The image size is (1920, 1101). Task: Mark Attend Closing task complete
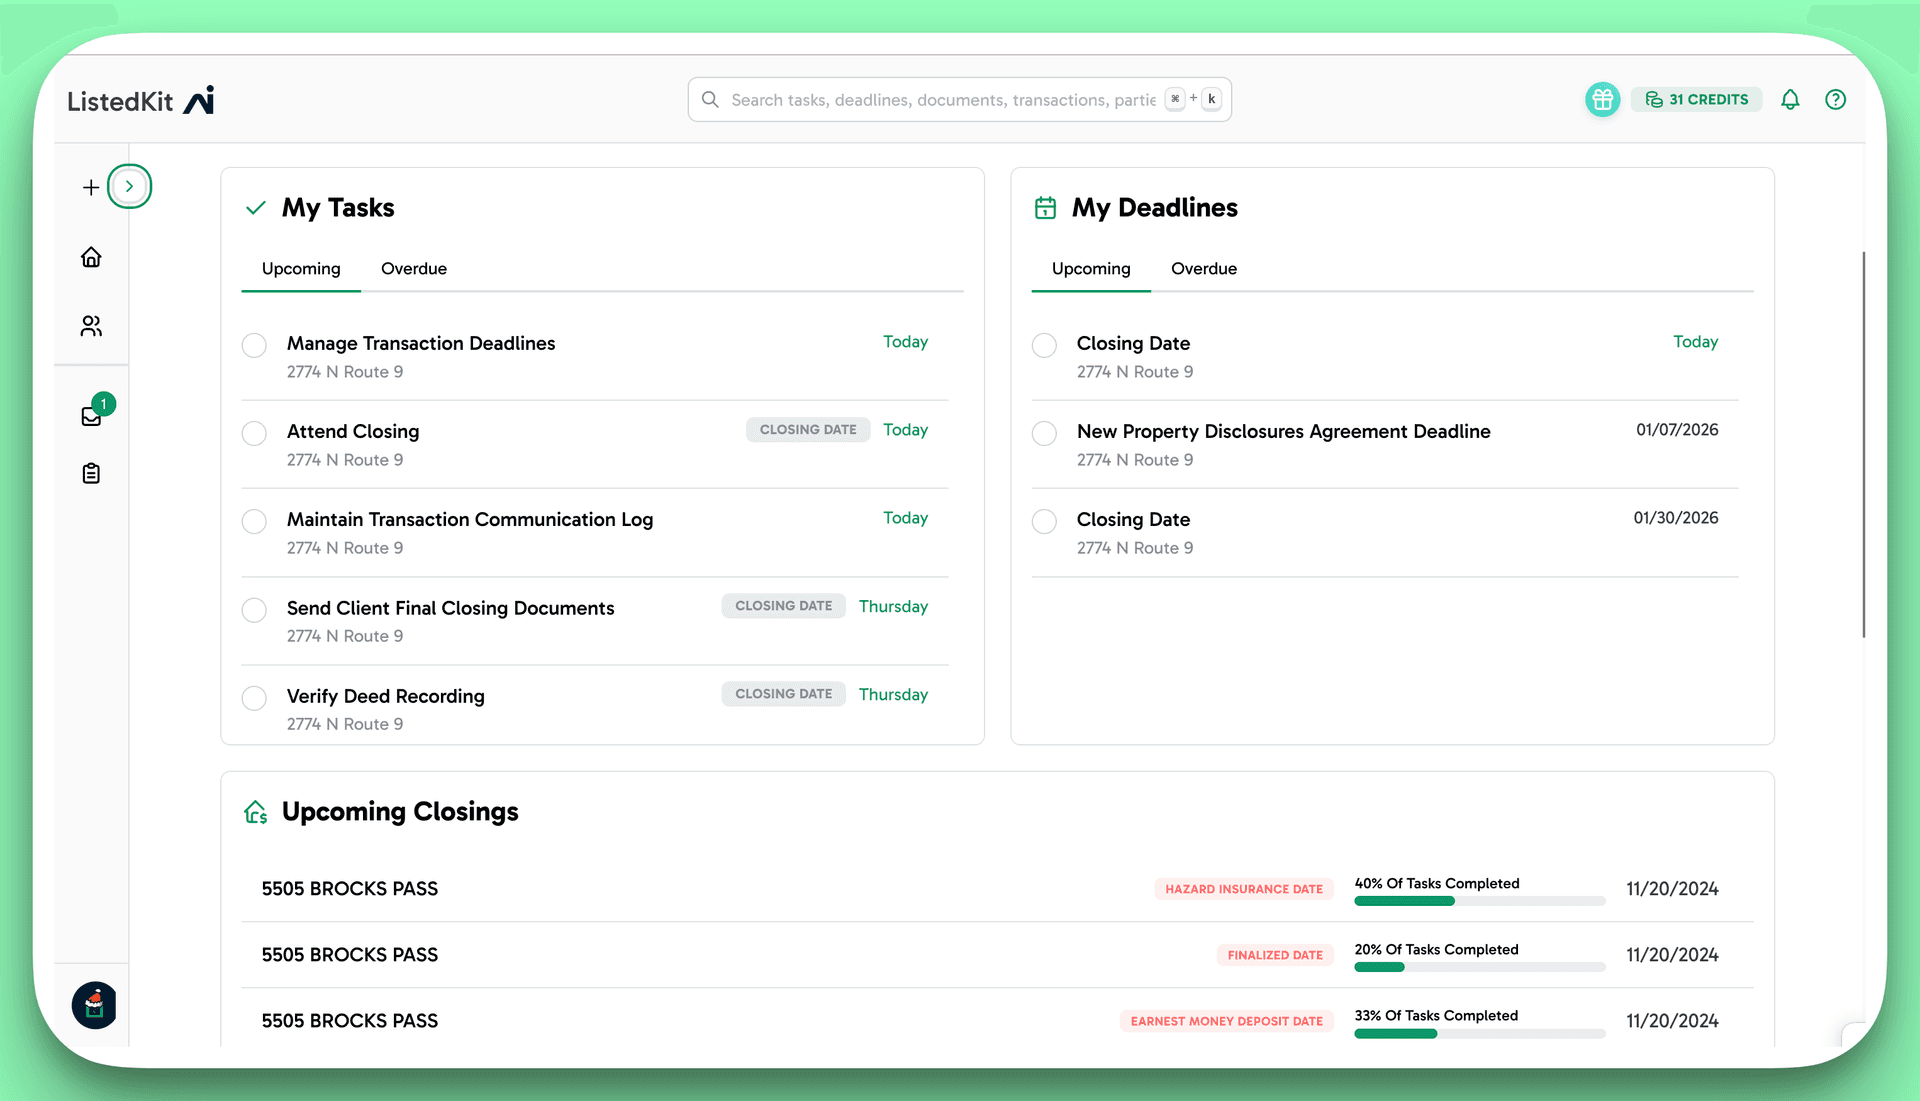pos(254,433)
